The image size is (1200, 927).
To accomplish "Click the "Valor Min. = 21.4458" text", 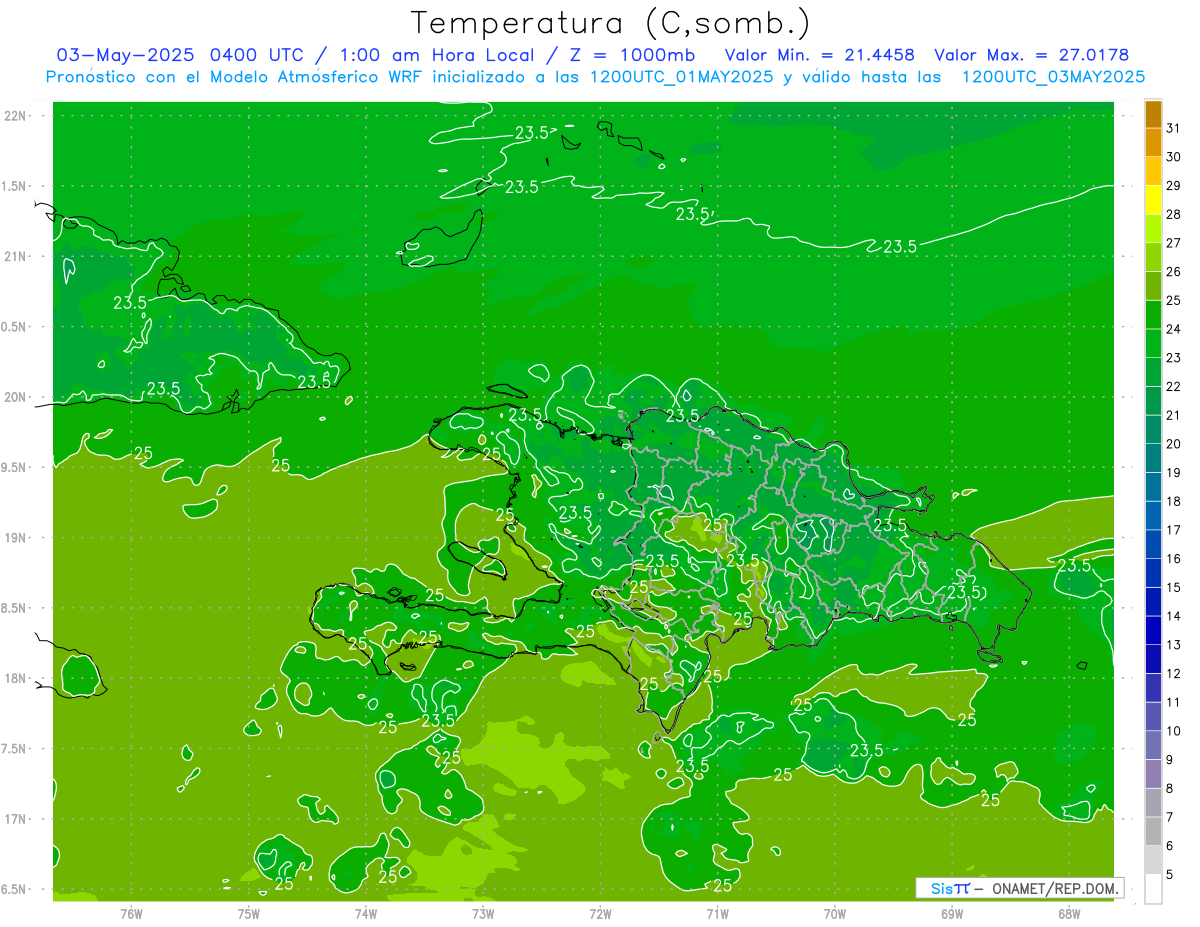I will click(x=821, y=54).
